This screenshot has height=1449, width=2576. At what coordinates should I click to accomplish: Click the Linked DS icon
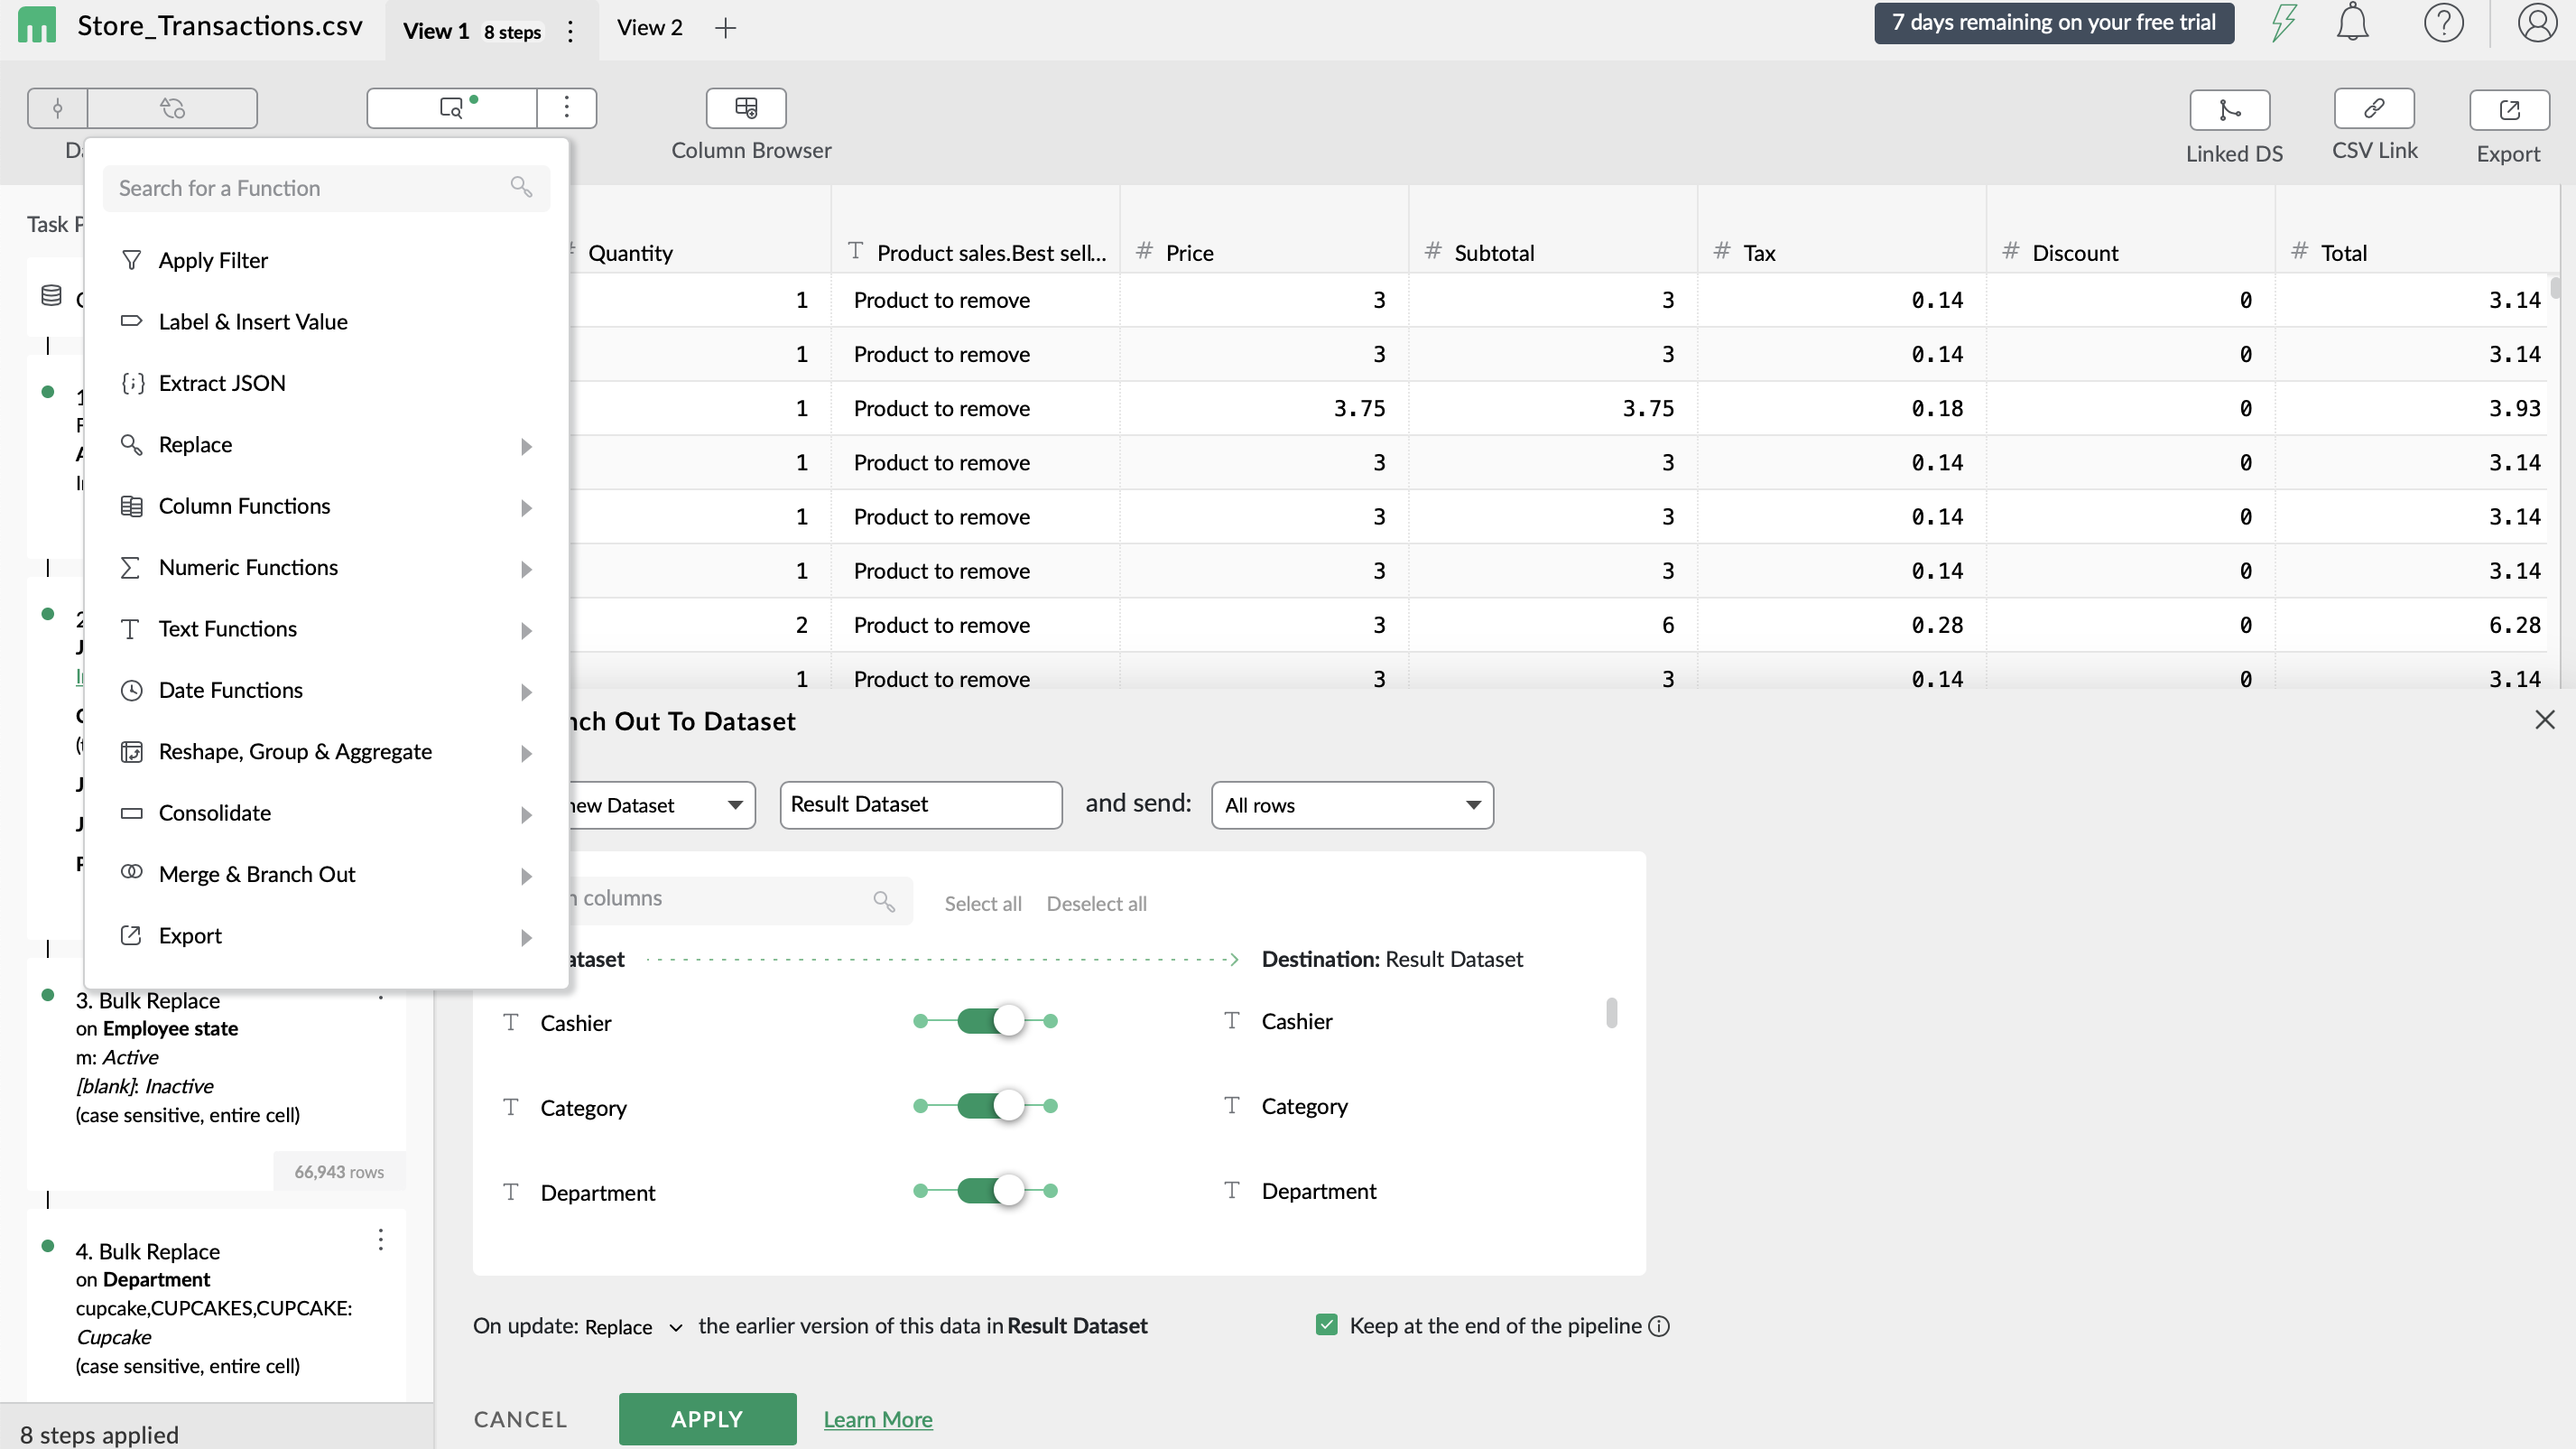click(x=2229, y=110)
